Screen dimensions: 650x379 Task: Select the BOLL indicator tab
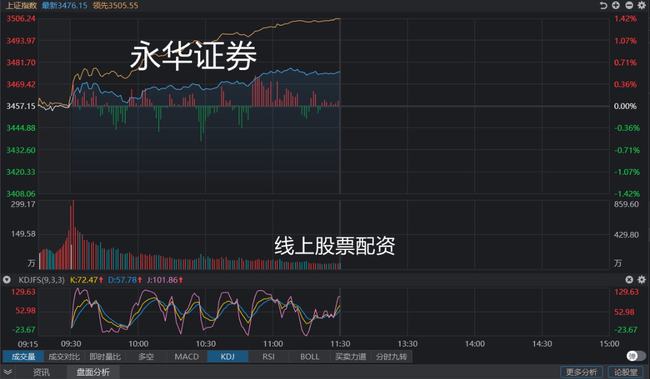(310, 357)
